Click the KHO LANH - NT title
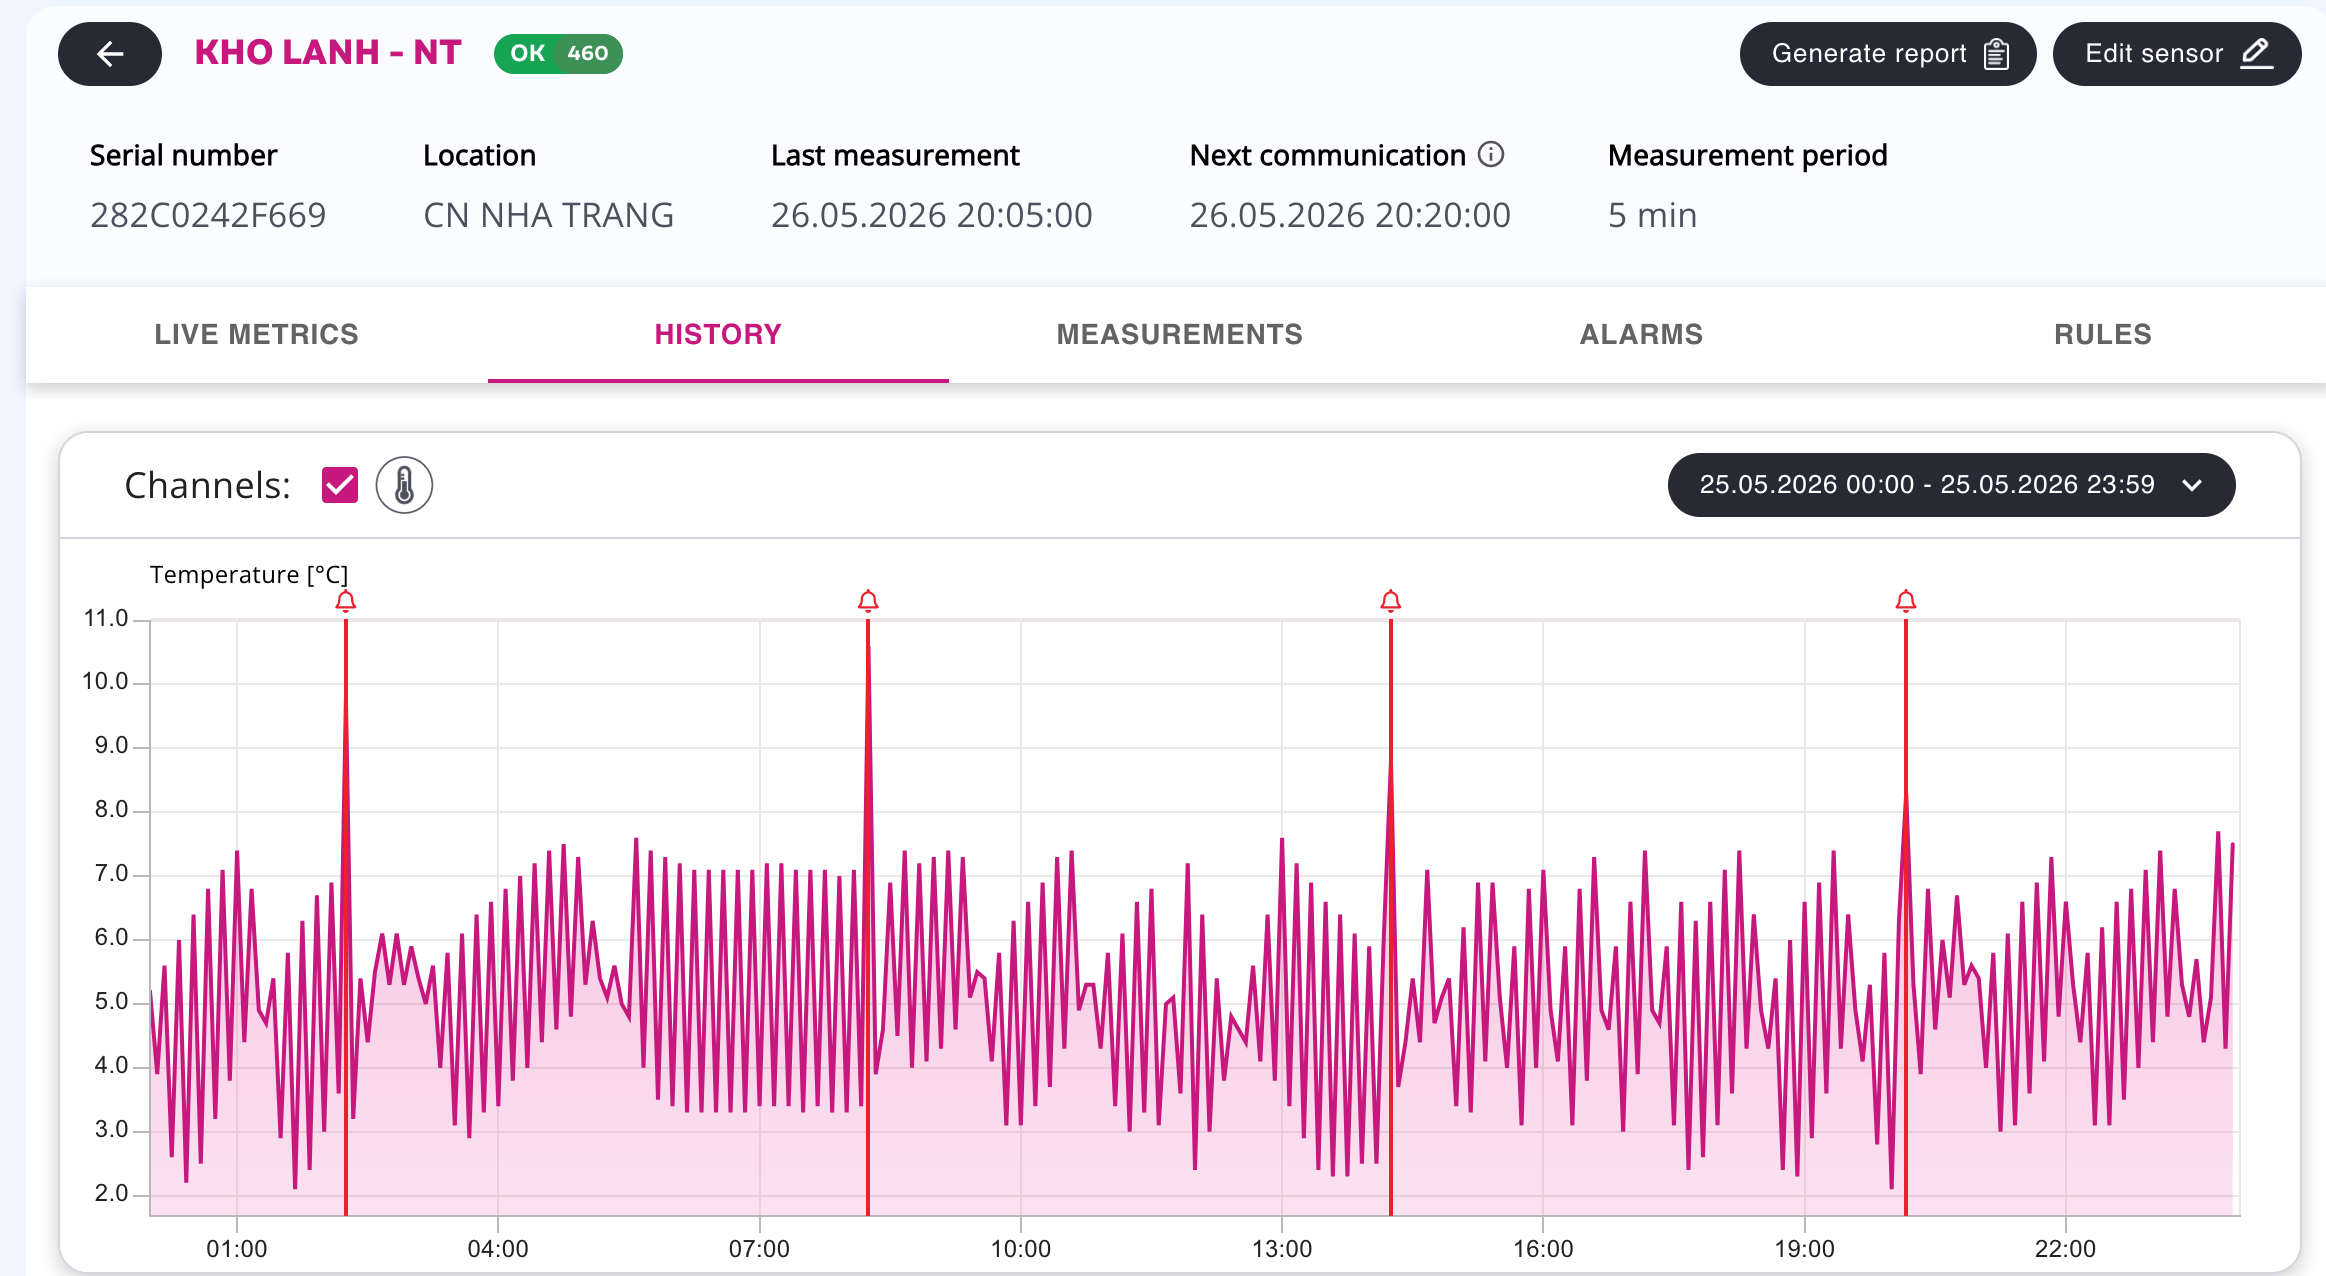 click(328, 52)
